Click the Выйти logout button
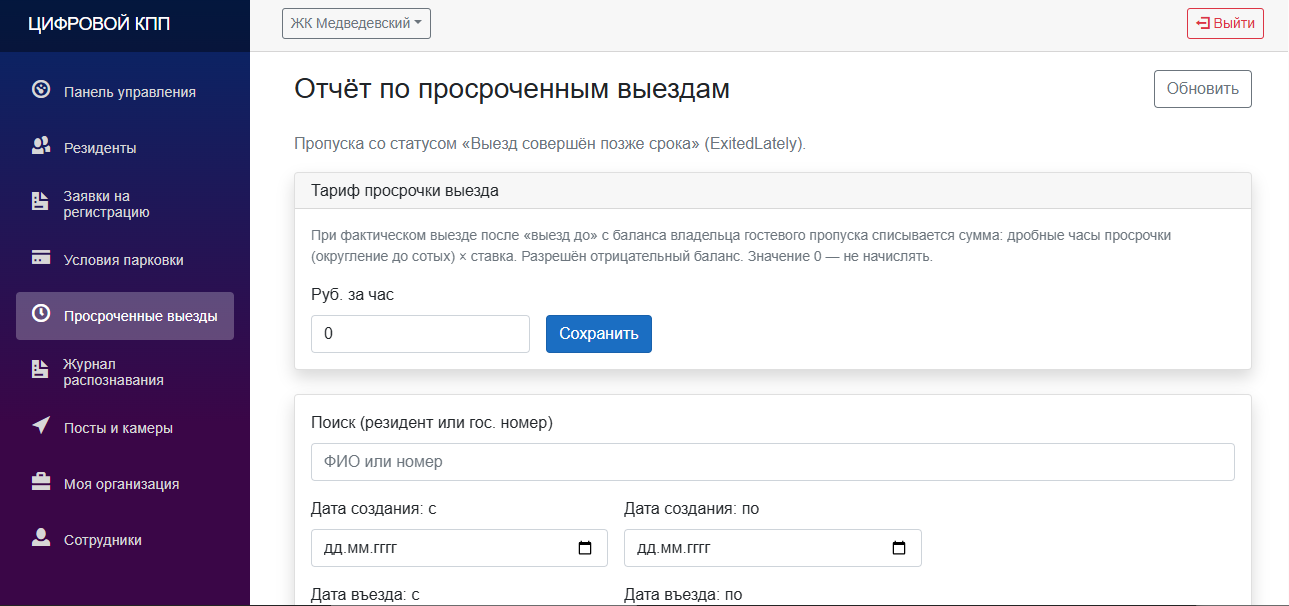1289x606 pixels. [1225, 23]
